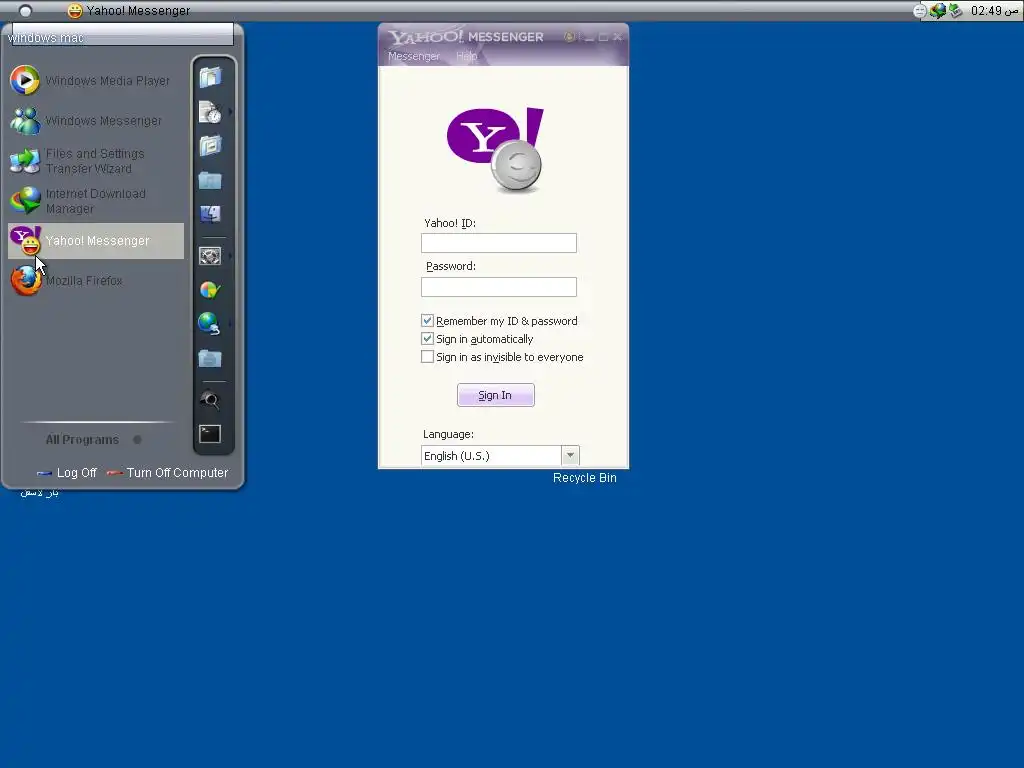Click the Log Off icon
This screenshot has width=1024, height=768.
(x=44, y=473)
